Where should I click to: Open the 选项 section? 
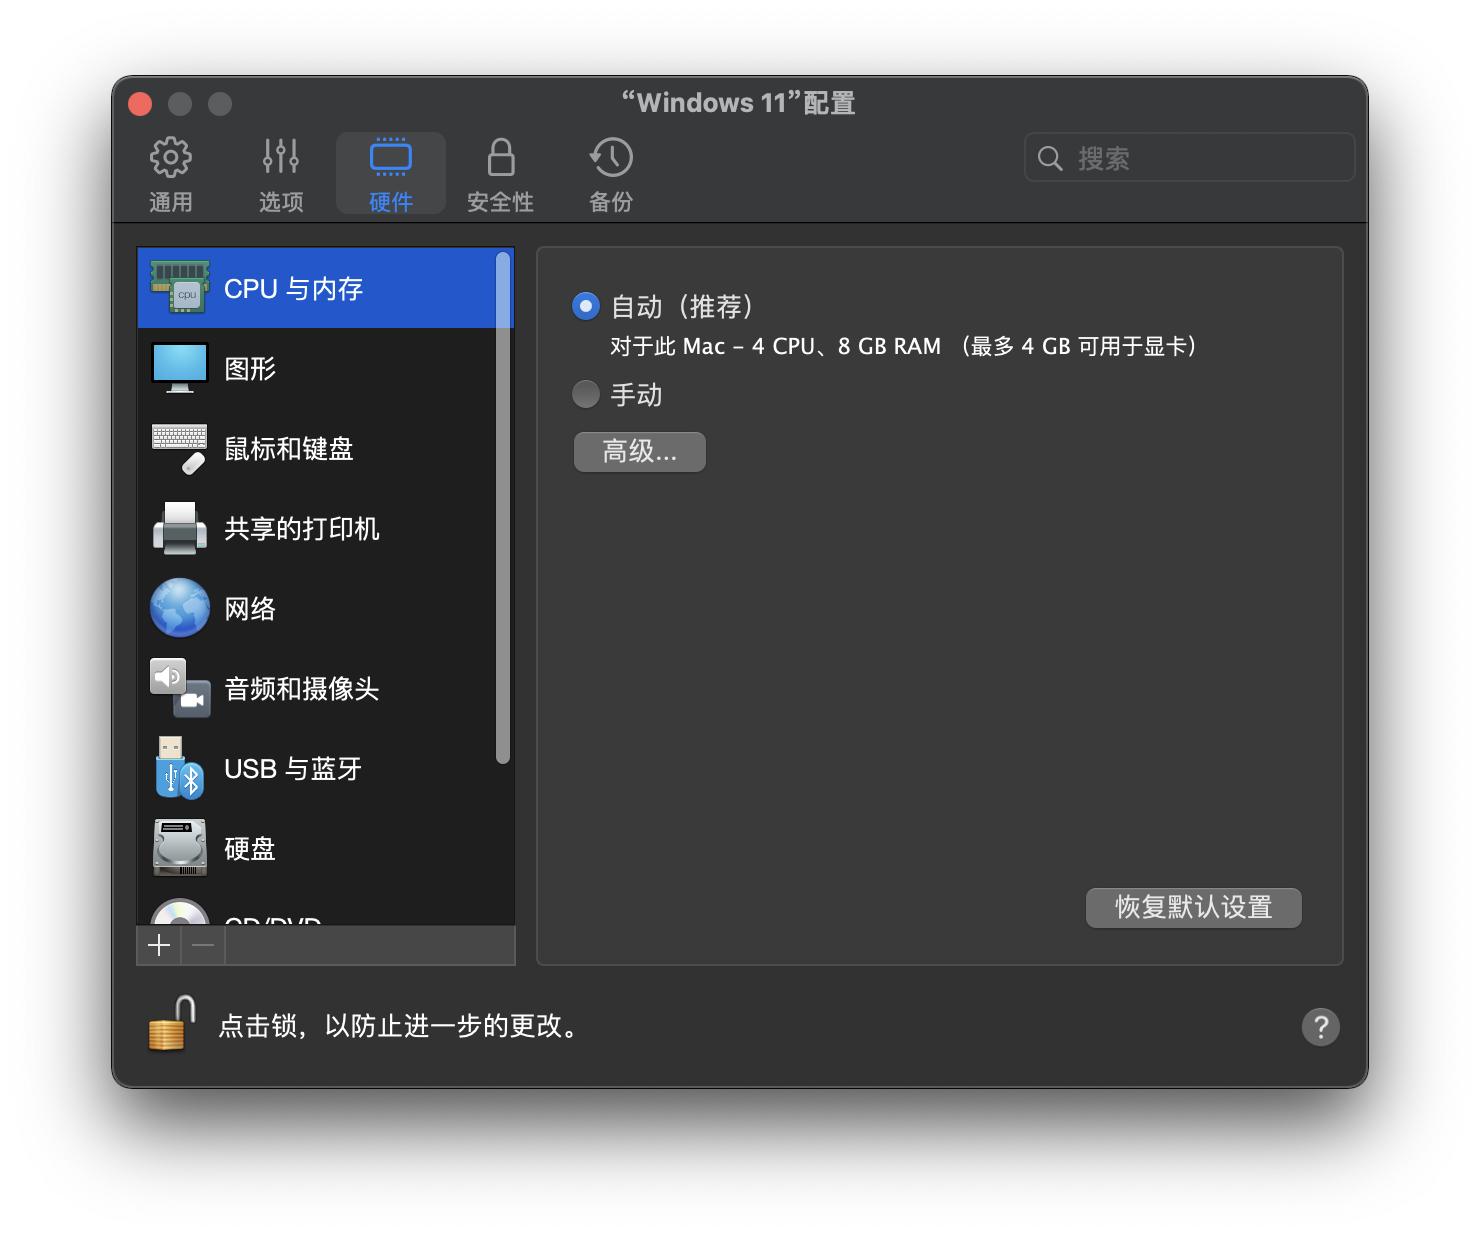tap(281, 170)
